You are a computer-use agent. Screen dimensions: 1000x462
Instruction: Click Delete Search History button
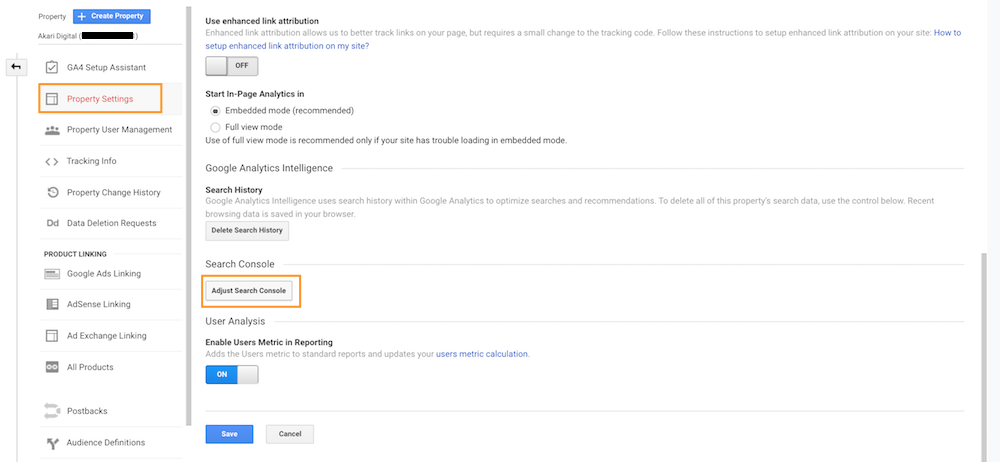pos(247,230)
